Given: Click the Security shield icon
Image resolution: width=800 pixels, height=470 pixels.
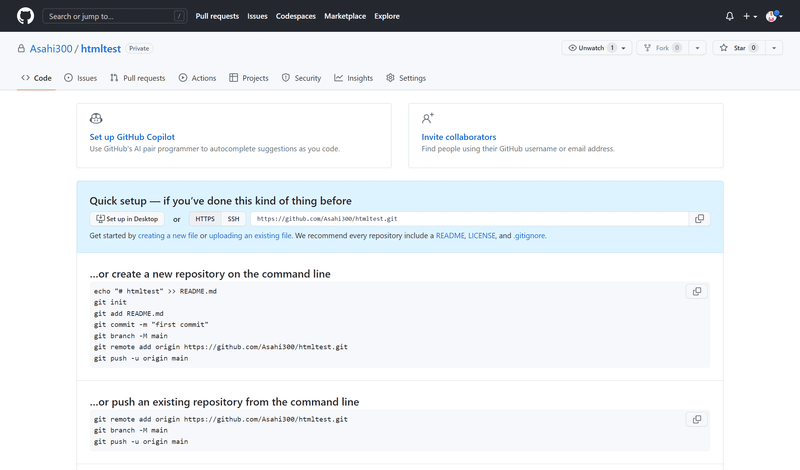Looking at the screenshot, I should coord(286,78).
